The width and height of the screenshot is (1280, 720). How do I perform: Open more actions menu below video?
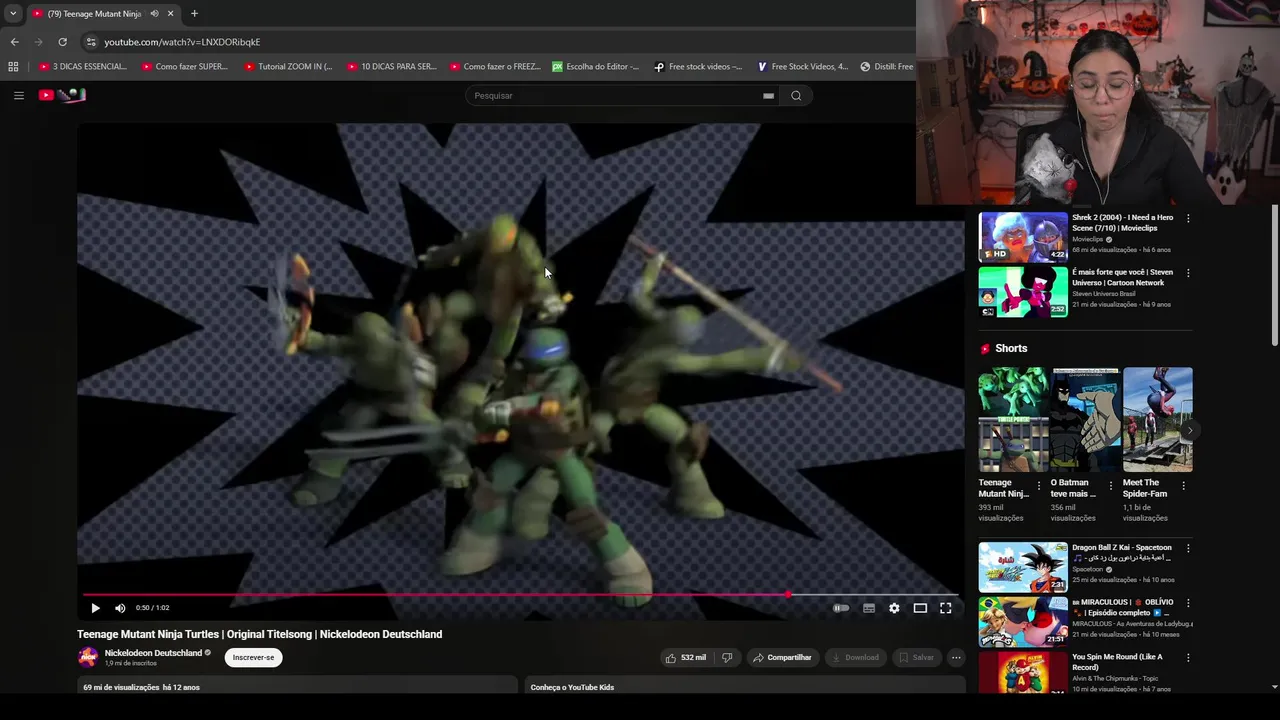pos(956,657)
